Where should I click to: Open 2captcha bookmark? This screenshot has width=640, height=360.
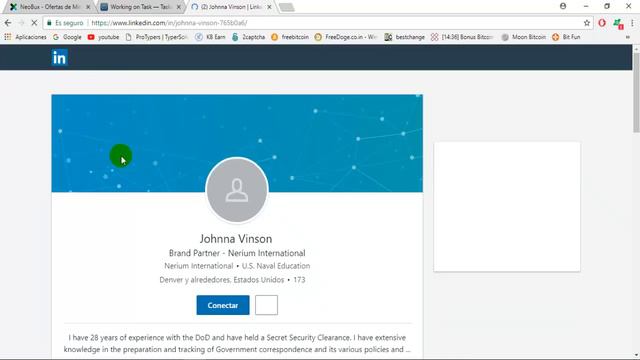[249, 37]
